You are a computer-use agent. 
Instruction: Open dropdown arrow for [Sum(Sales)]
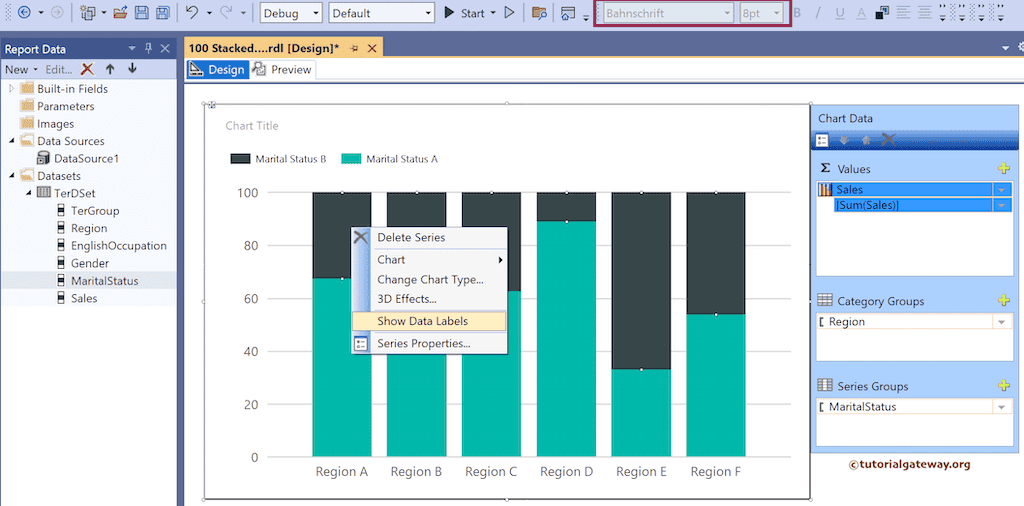tap(1000, 205)
